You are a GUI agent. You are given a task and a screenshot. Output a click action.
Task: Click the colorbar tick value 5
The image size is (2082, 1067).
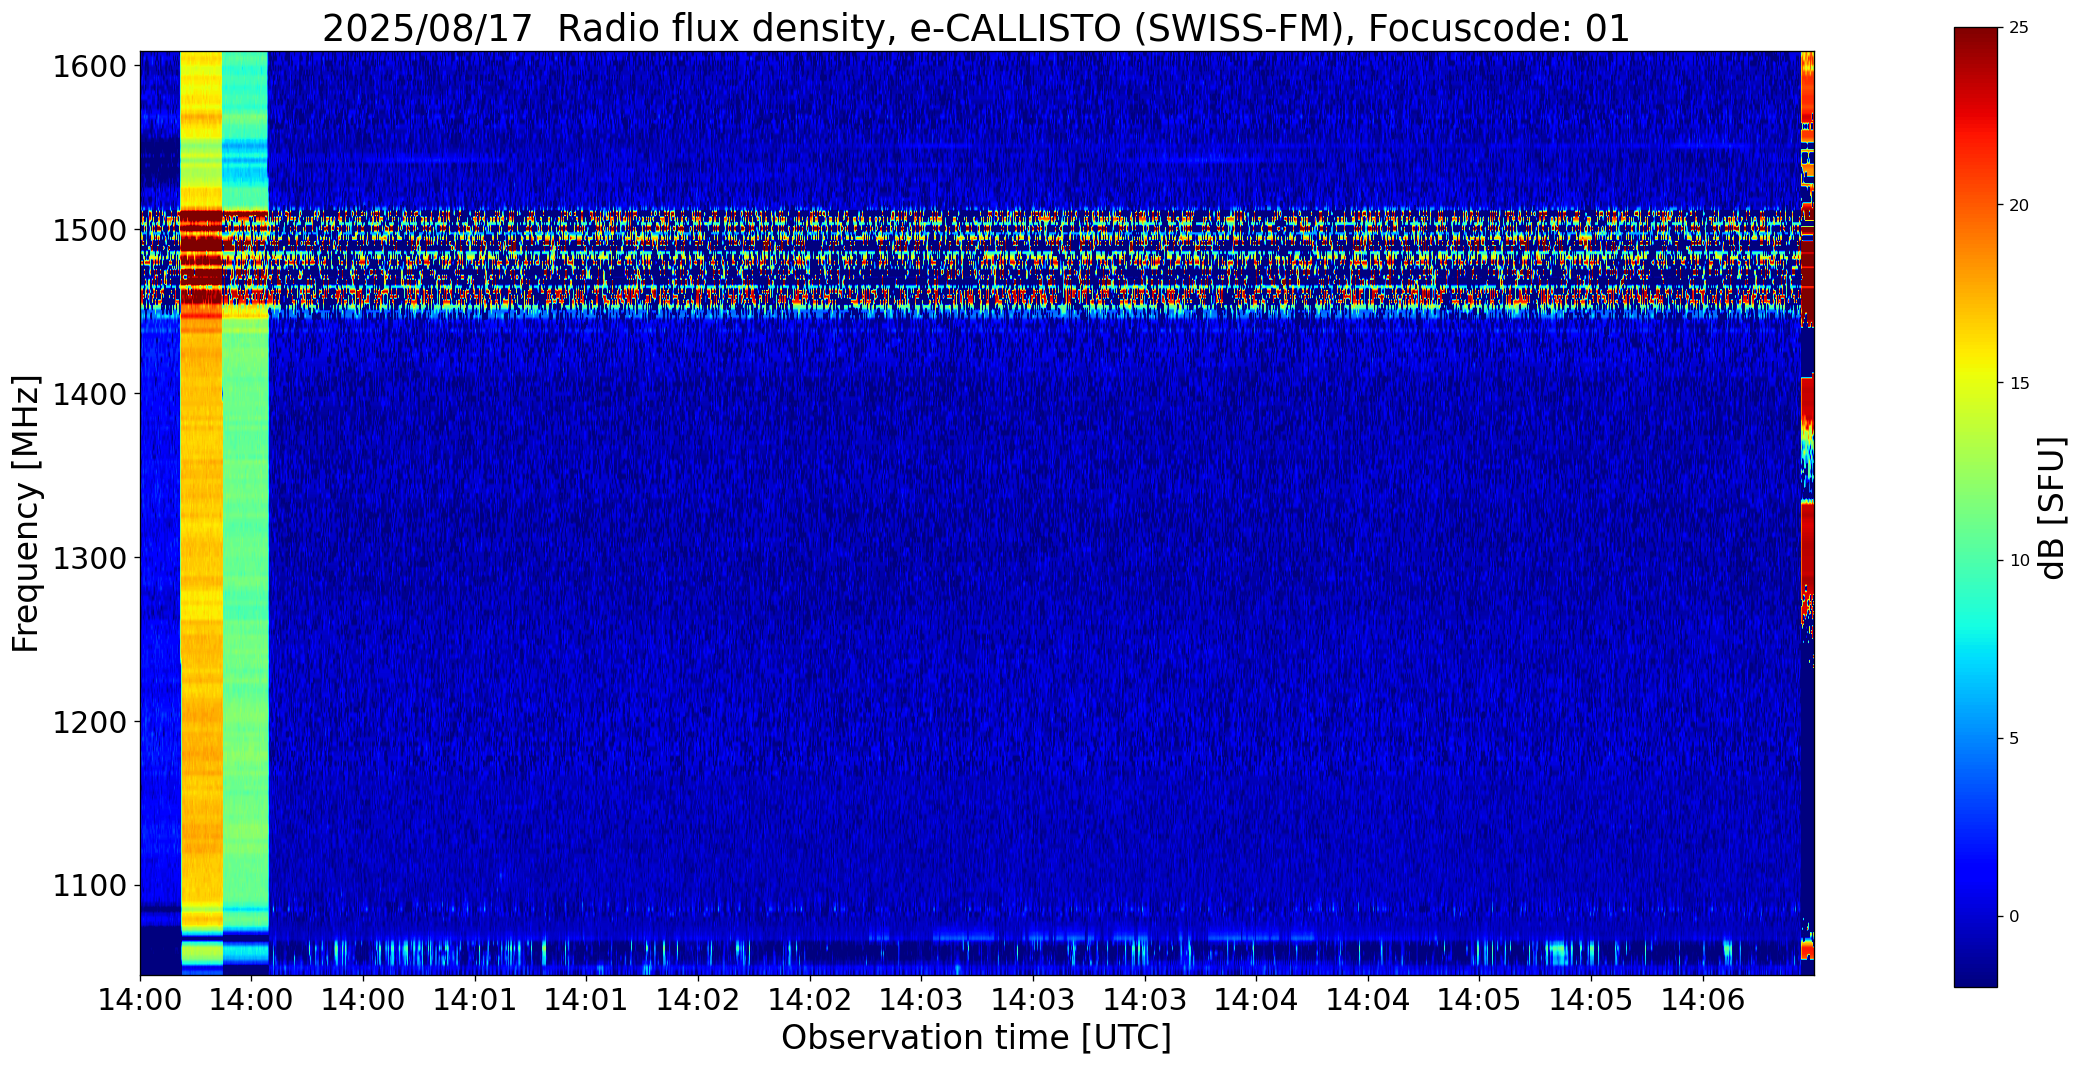pyautogui.click(x=2014, y=739)
